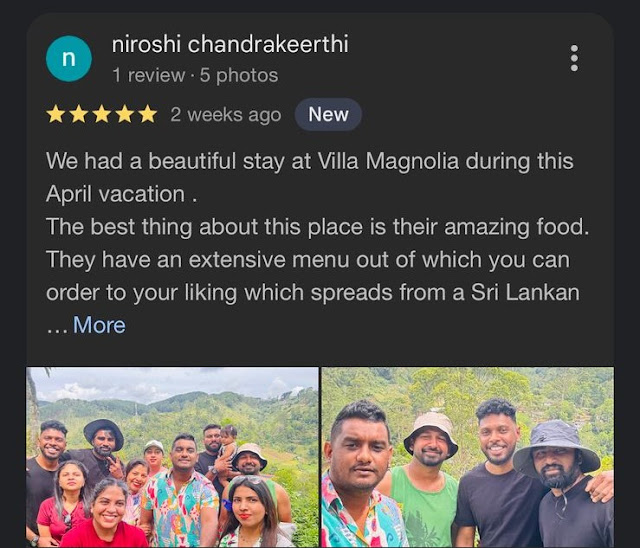Click the "We had a beautiful stay" line
The image size is (640, 548).
pyautogui.click(x=310, y=161)
